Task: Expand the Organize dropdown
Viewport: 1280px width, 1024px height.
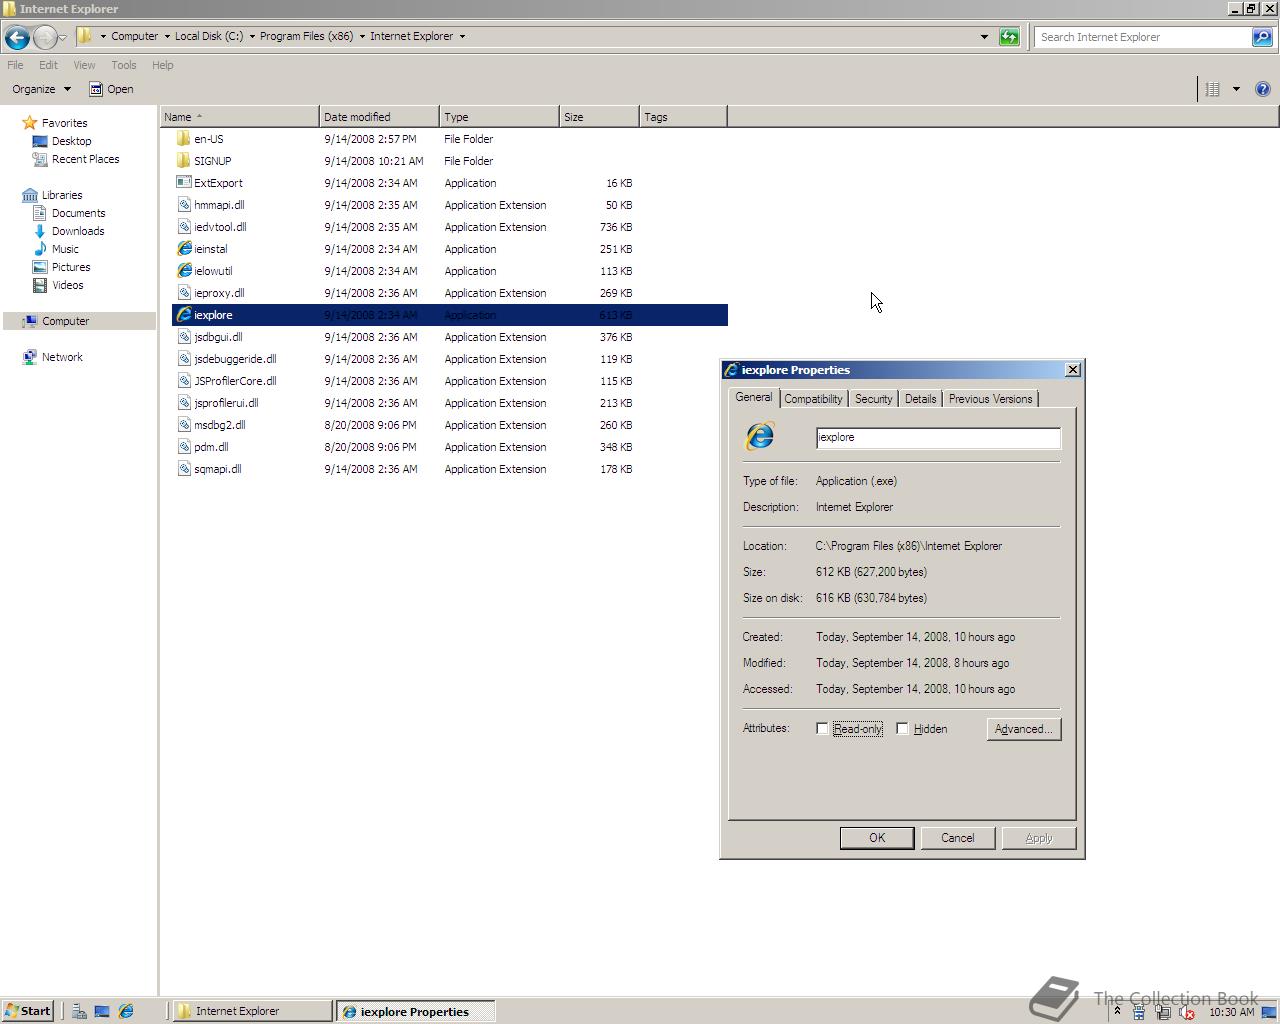Action: point(42,89)
